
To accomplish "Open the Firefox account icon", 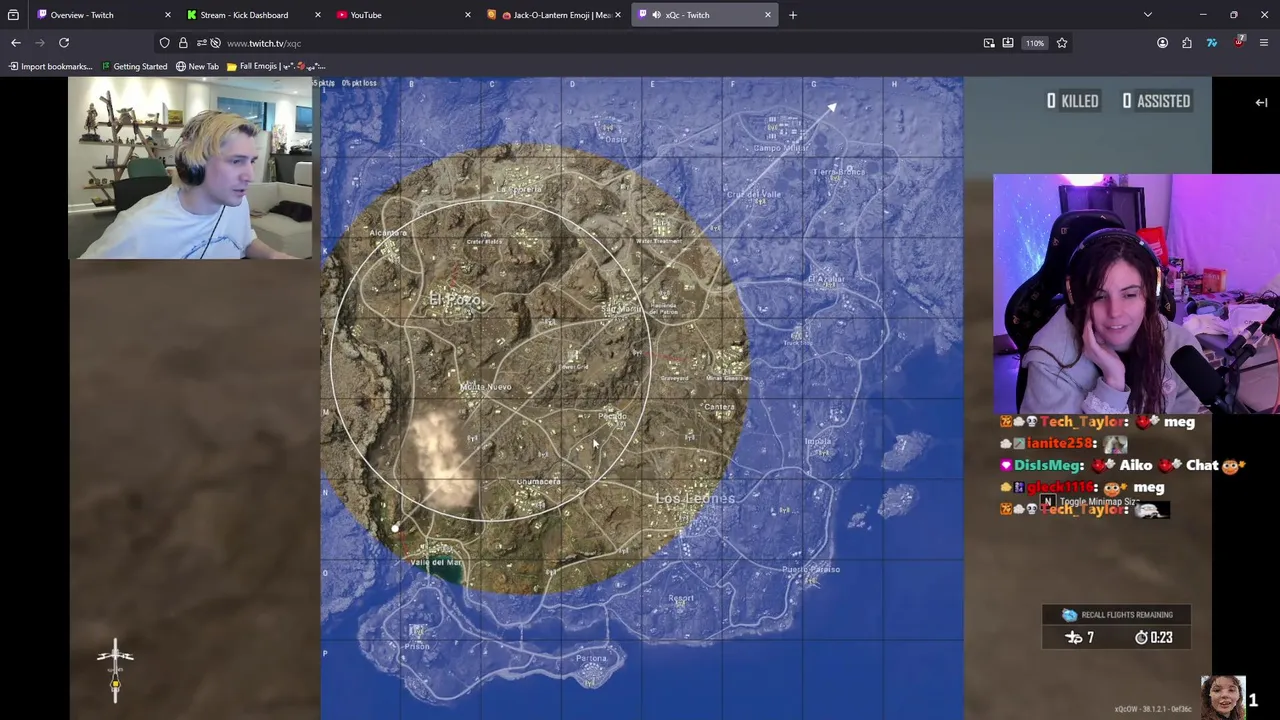I will pyautogui.click(x=1163, y=43).
